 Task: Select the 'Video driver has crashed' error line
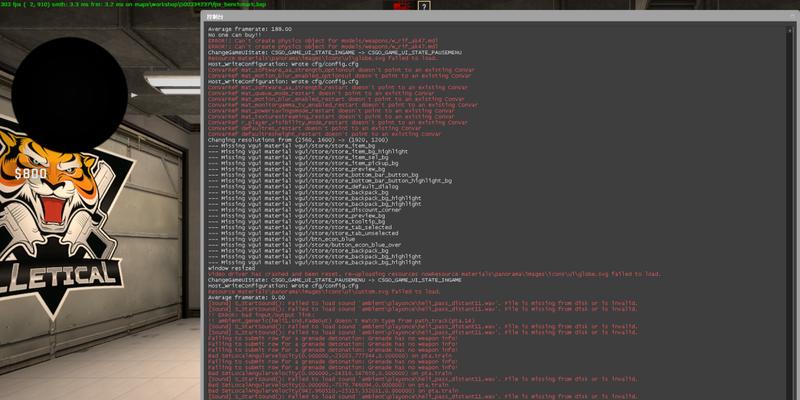point(435,274)
